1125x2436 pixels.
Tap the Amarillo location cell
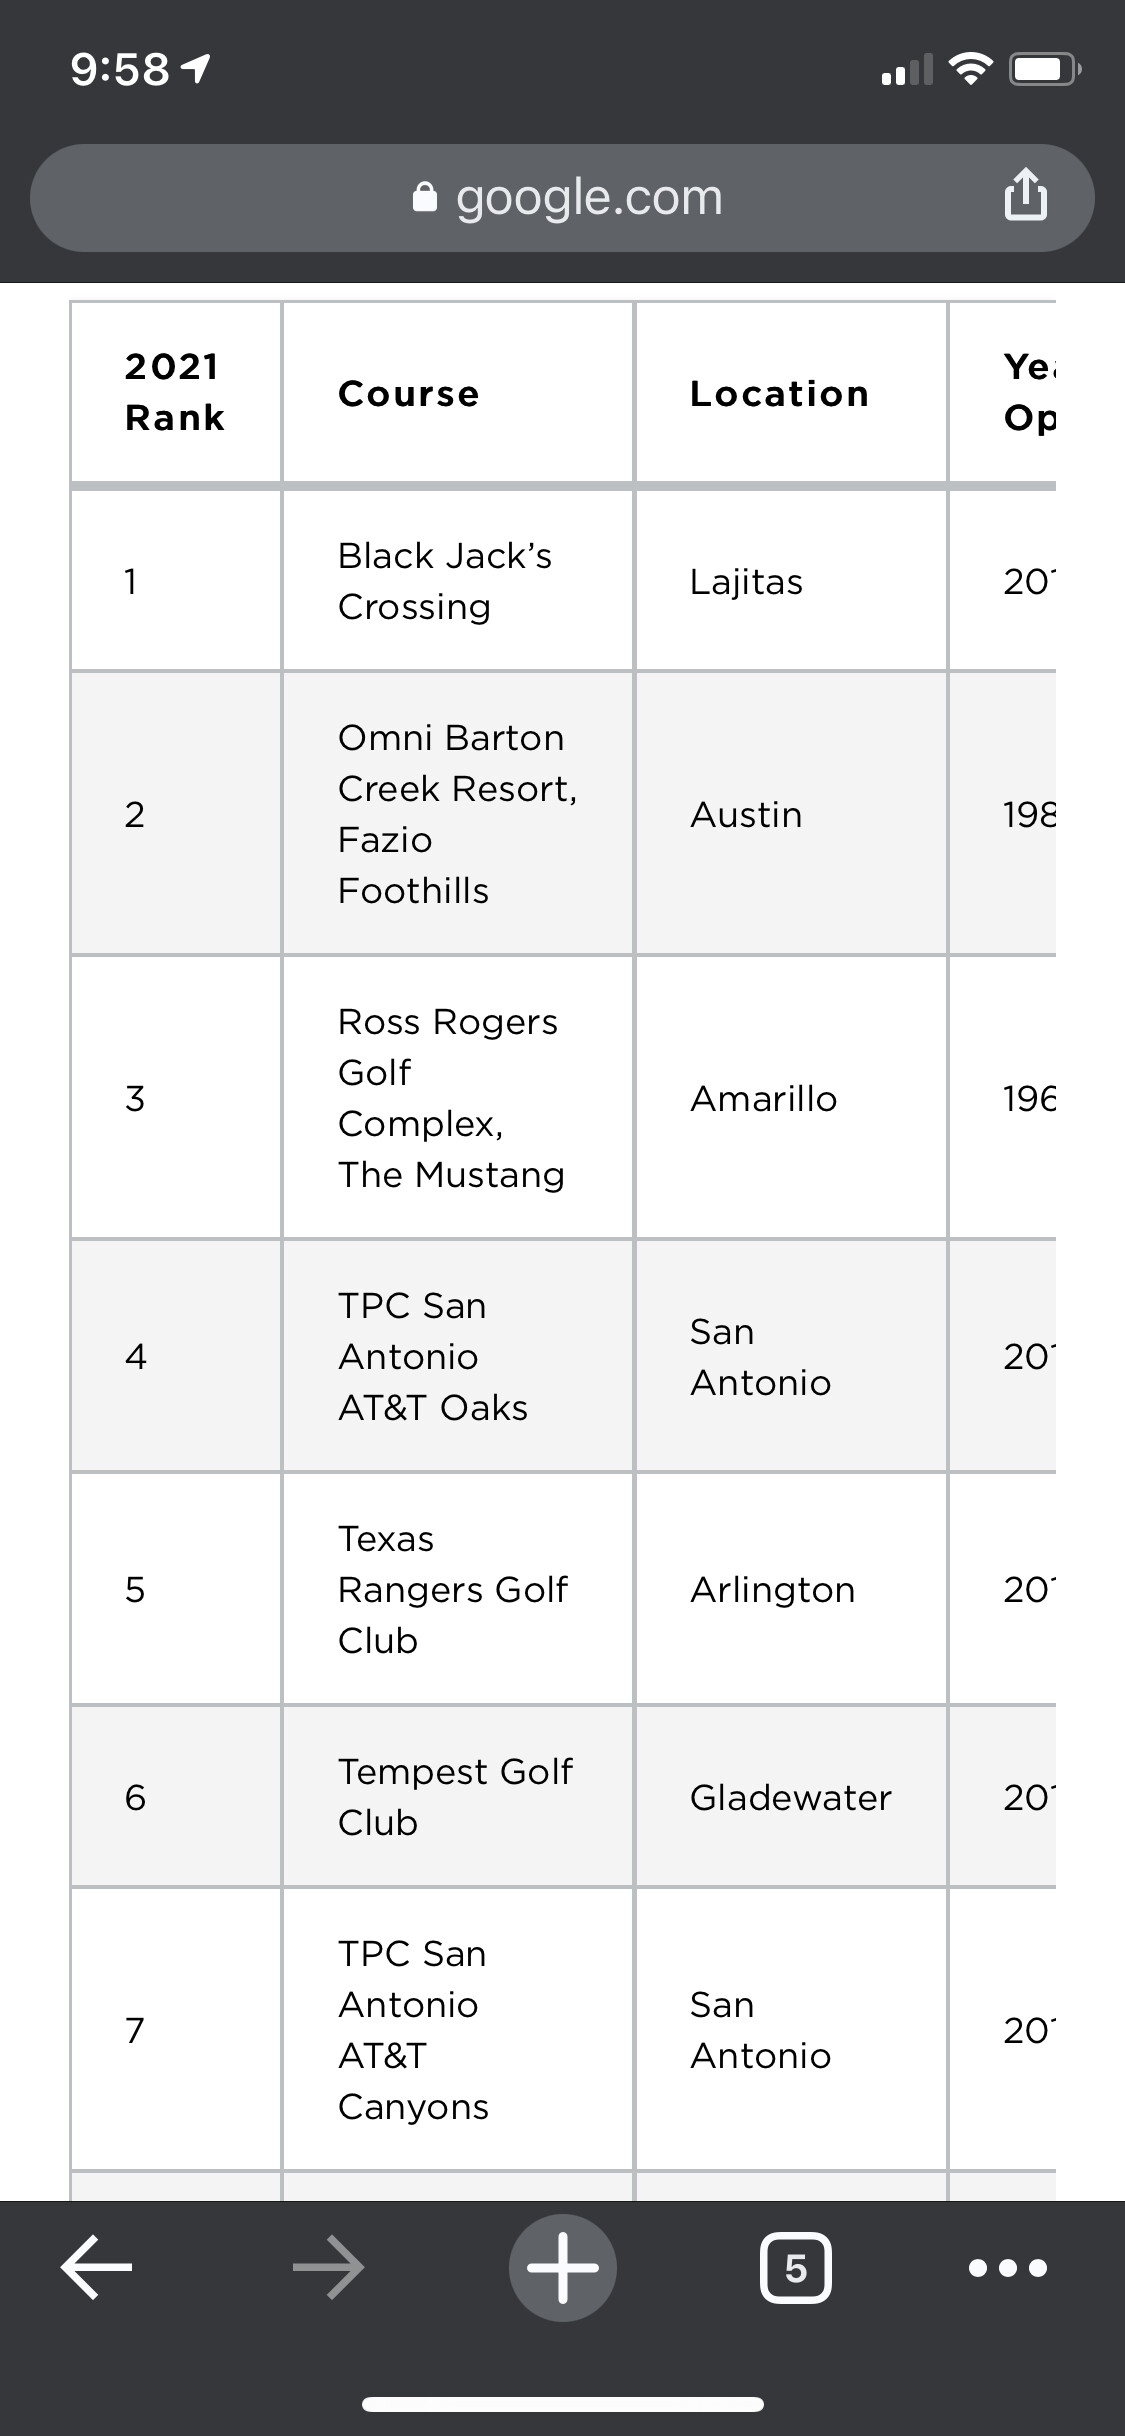764,1099
